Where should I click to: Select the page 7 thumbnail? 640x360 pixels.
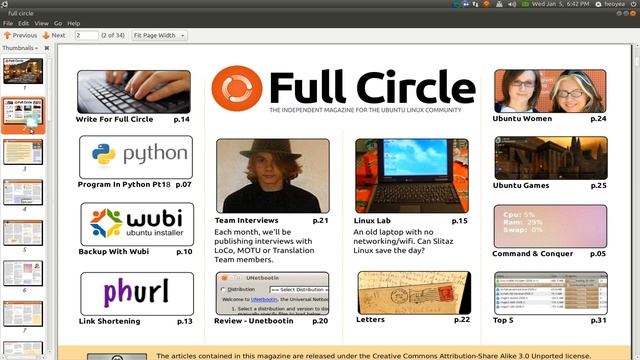point(23,313)
